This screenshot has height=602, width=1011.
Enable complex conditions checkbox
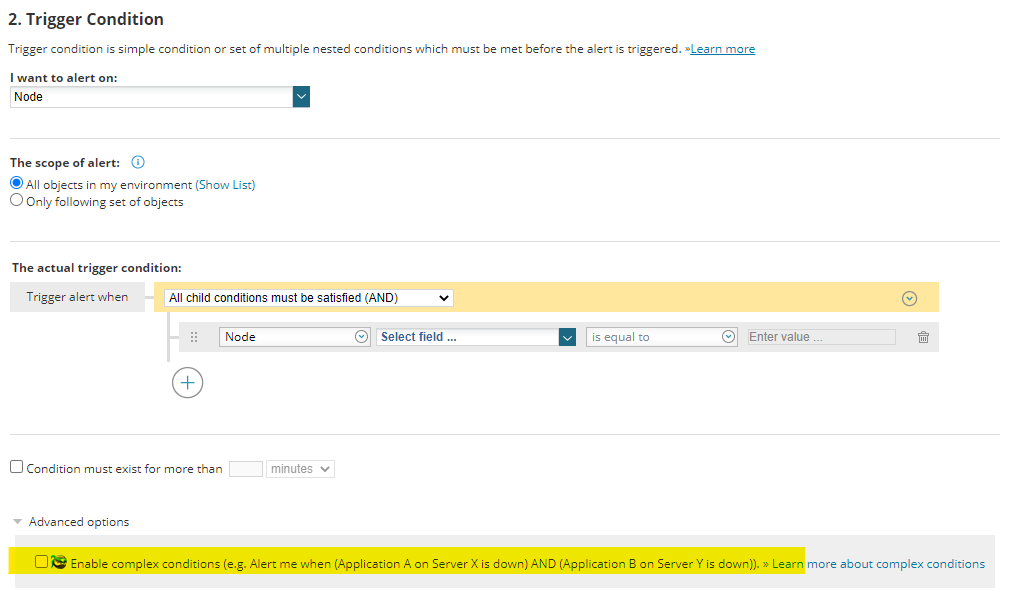[x=41, y=562]
